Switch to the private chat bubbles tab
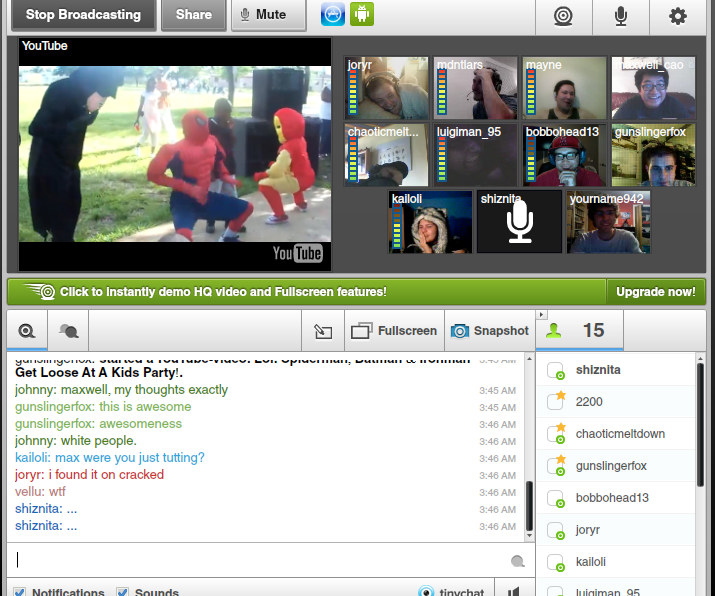Screen dimensions: 715x596 tap(68, 331)
